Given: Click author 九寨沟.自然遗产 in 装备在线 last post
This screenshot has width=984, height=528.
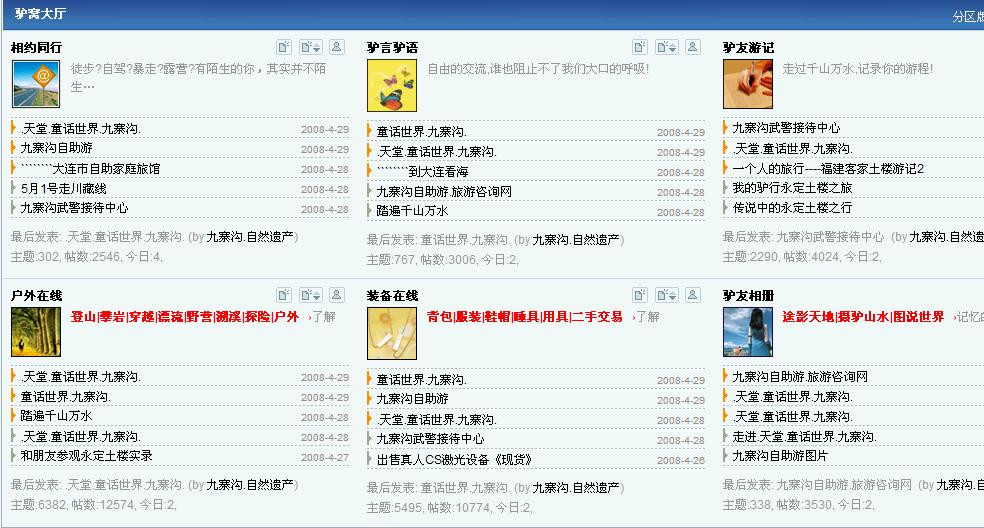Looking at the screenshot, I should click(x=576, y=488).
